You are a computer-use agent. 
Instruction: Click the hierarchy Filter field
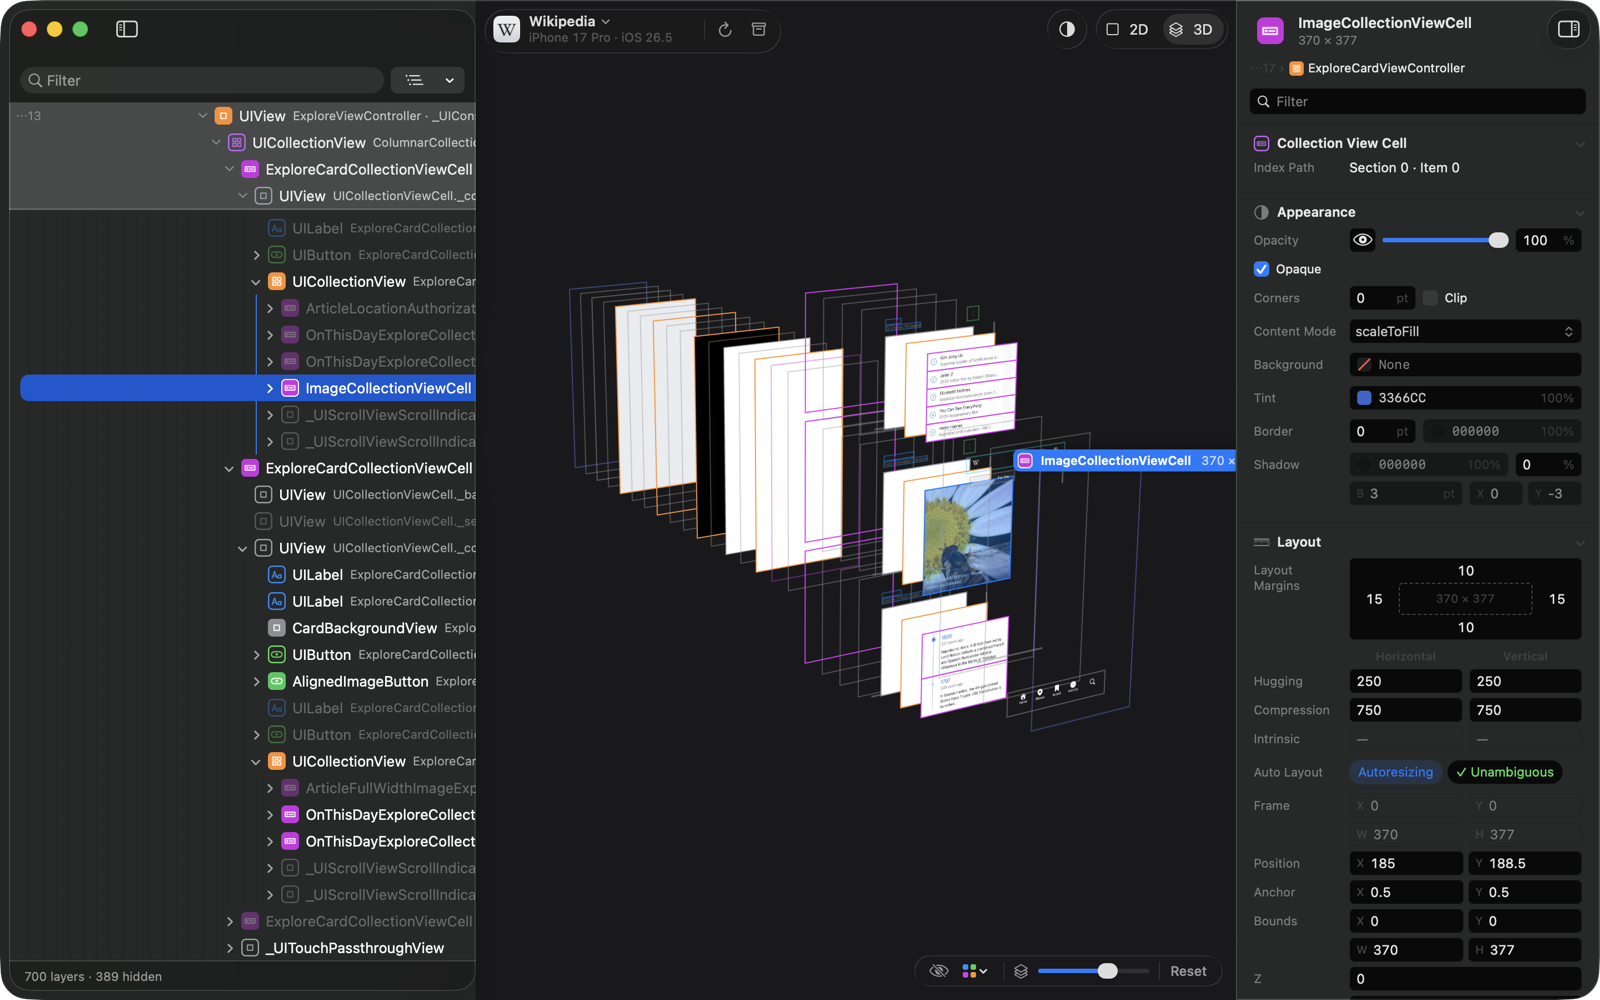pos(202,80)
